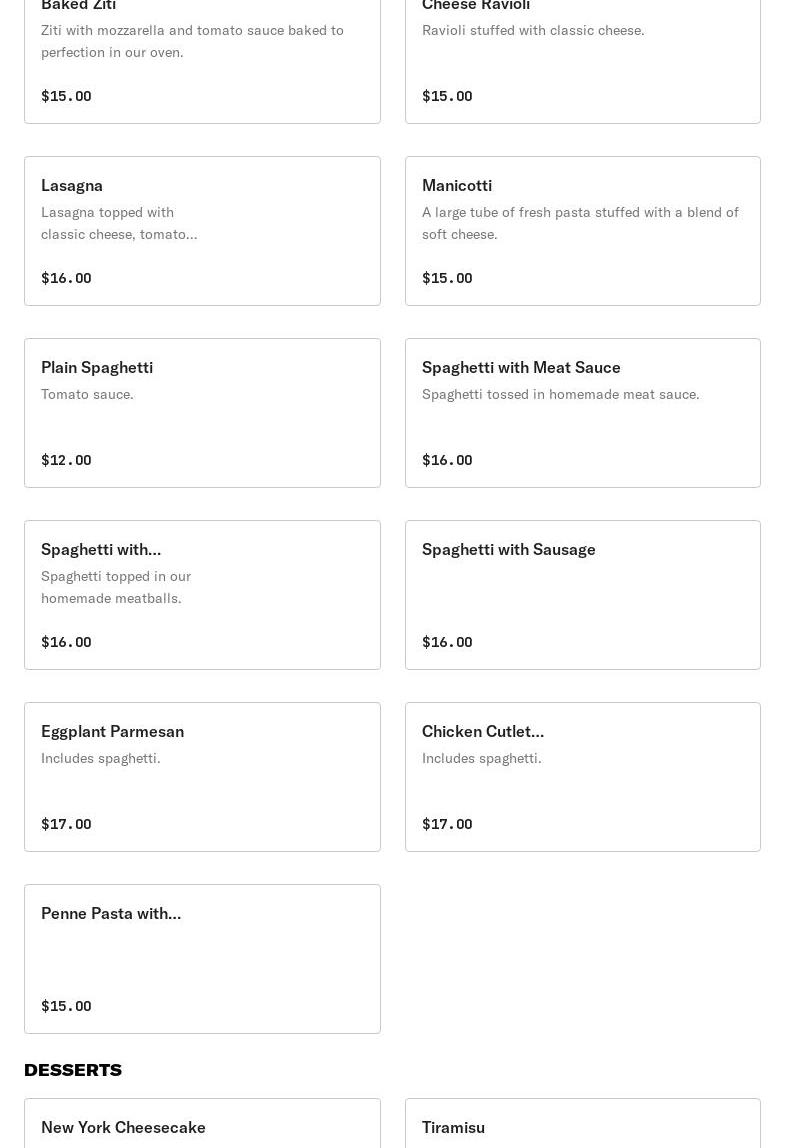This screenshot has width=785, height=1148.
Task: Open the Baked Ziti menu item
Action: click(202, 62)
